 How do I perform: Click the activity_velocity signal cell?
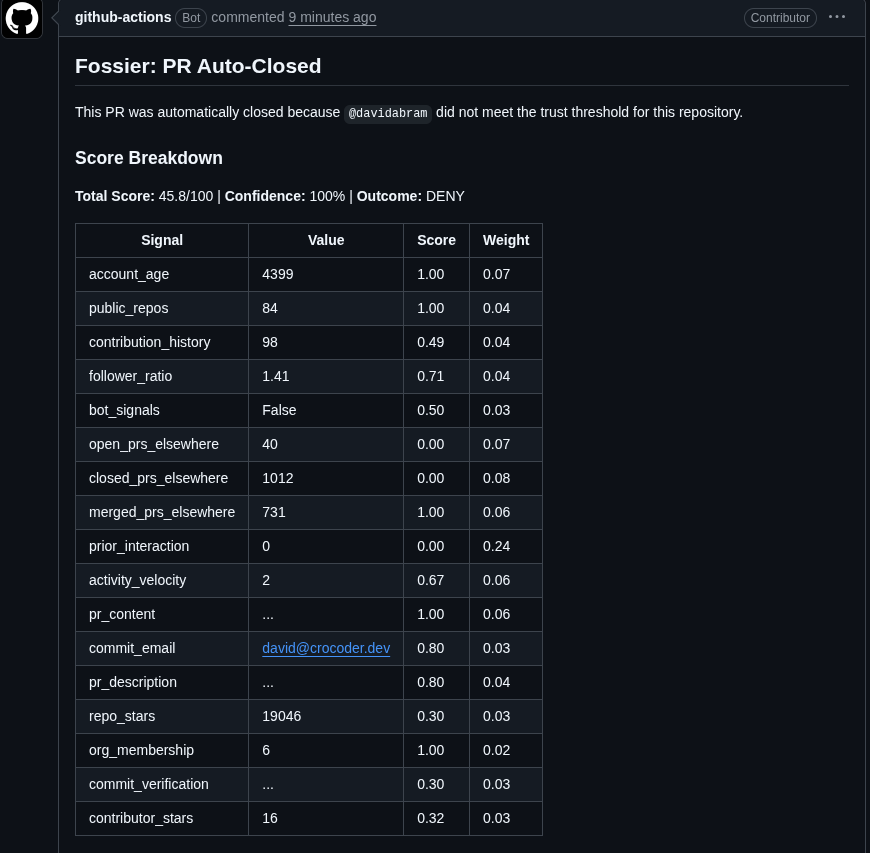[x=162, y=580]
